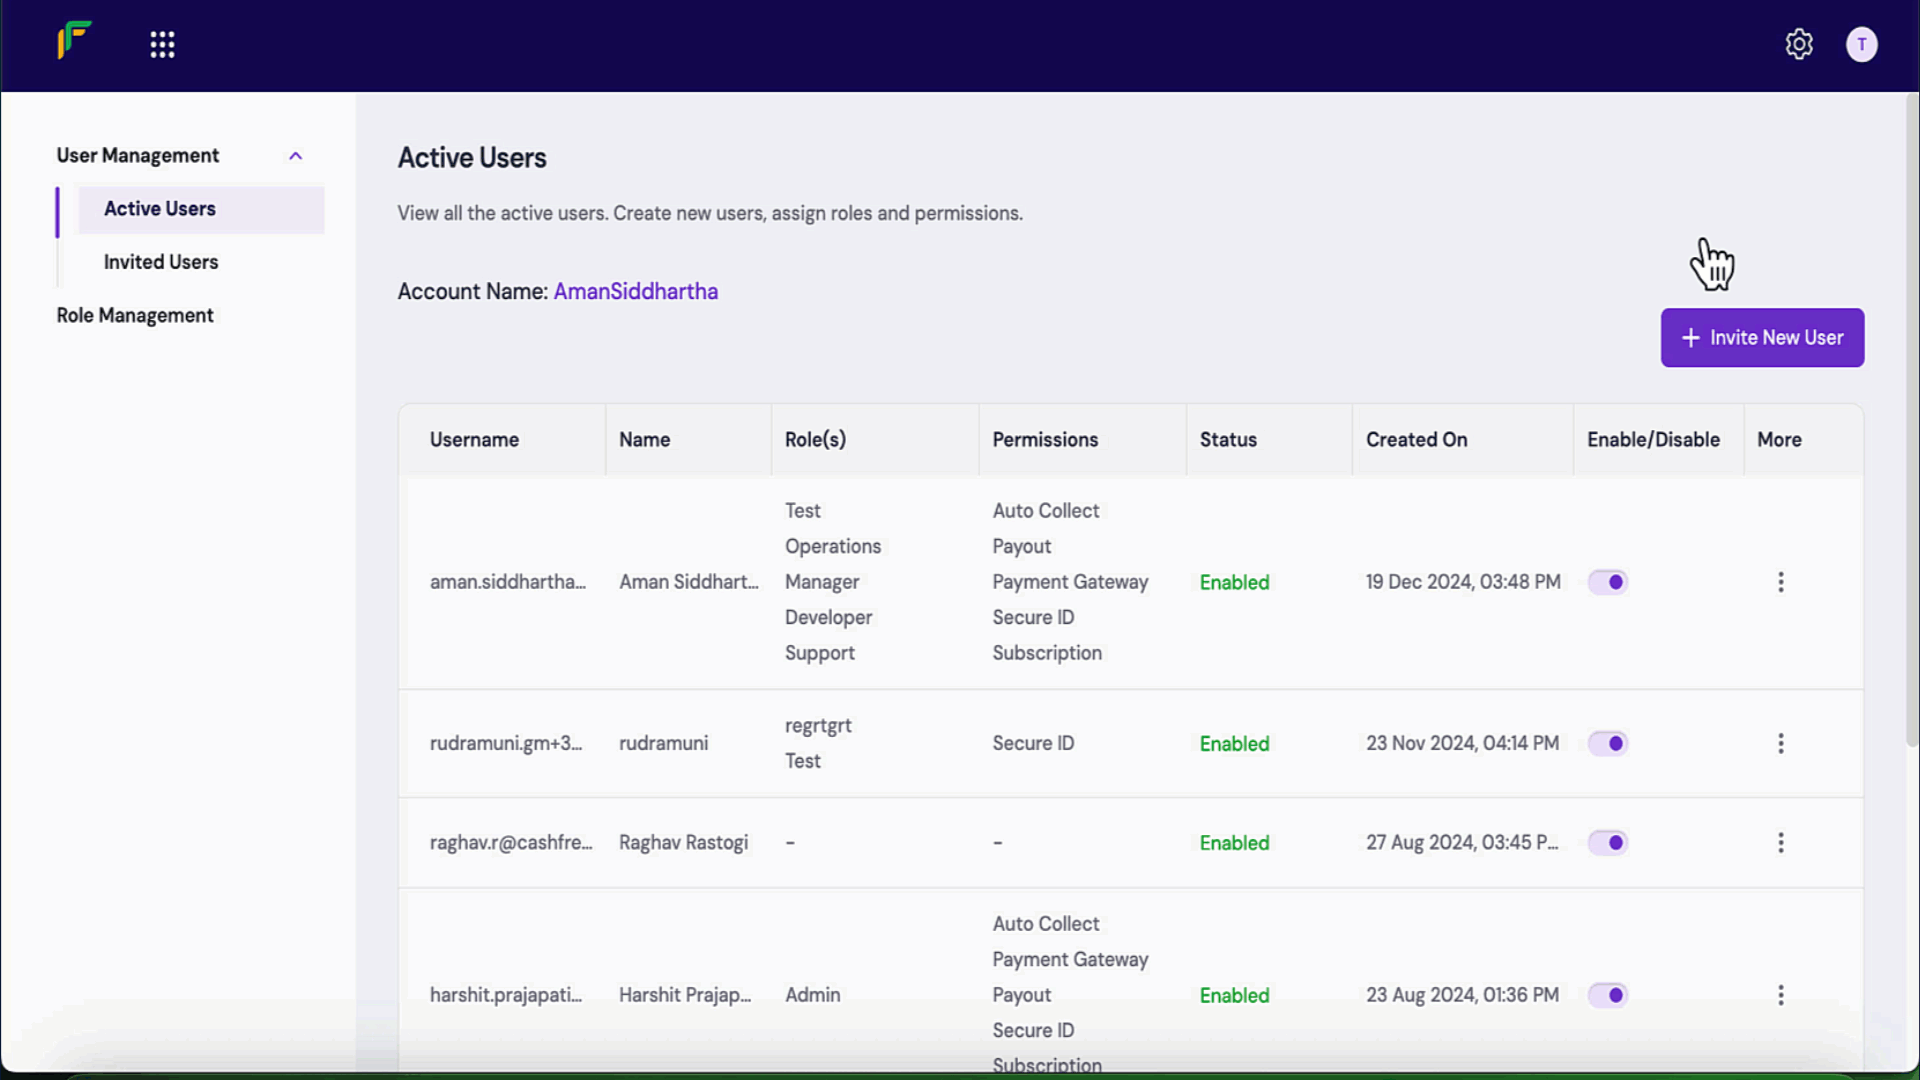Viewport: 1920px width, 1080px height.
Task: Open More options for rudramuni row
Action: pyautogui.click(x=1780, y=743)
